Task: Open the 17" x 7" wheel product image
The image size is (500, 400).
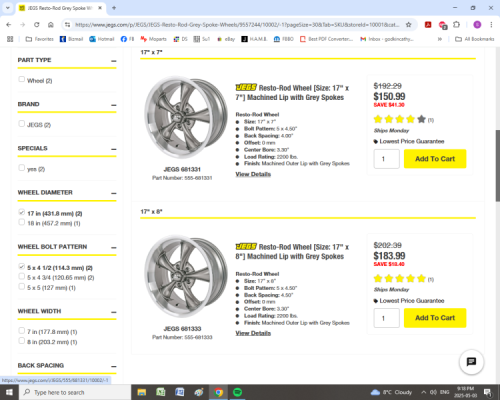Action: tap(185, 117)
